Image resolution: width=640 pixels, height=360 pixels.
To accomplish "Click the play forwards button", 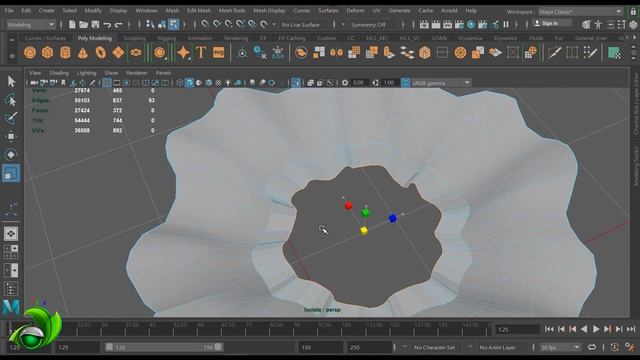I will coord(596,329).
